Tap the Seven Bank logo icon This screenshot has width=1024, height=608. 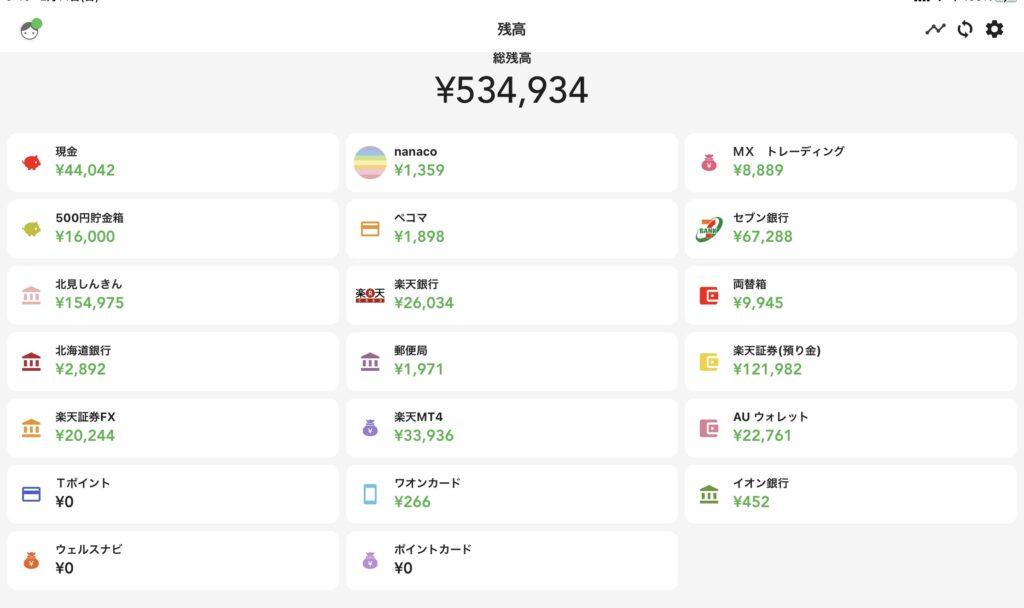(x=709, y=229)
